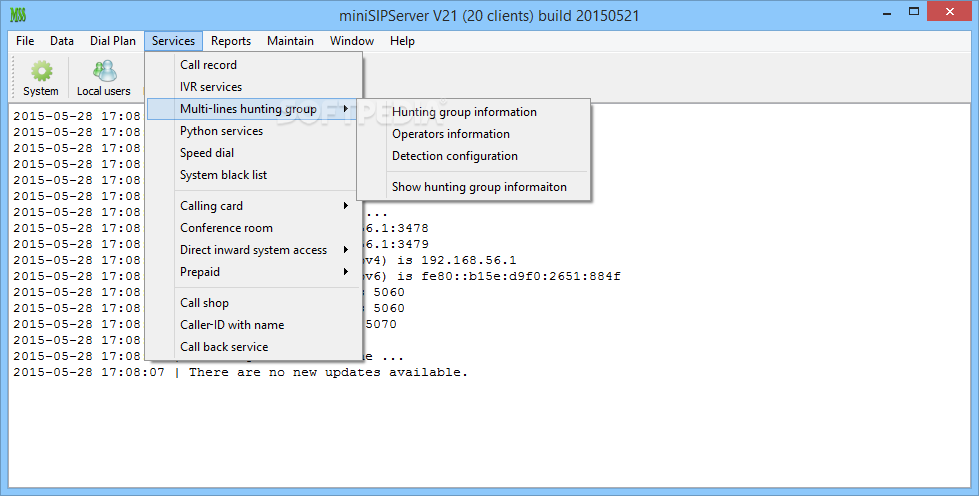Expand Direct inward system access submenu
Screen dimensions: 979x496
click(254, 250)
